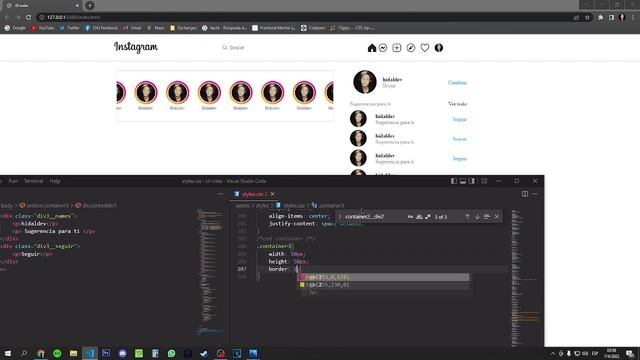Open the Maps bookmark
The height and width of the screenshot is (360, 640).
coord(156,28)
